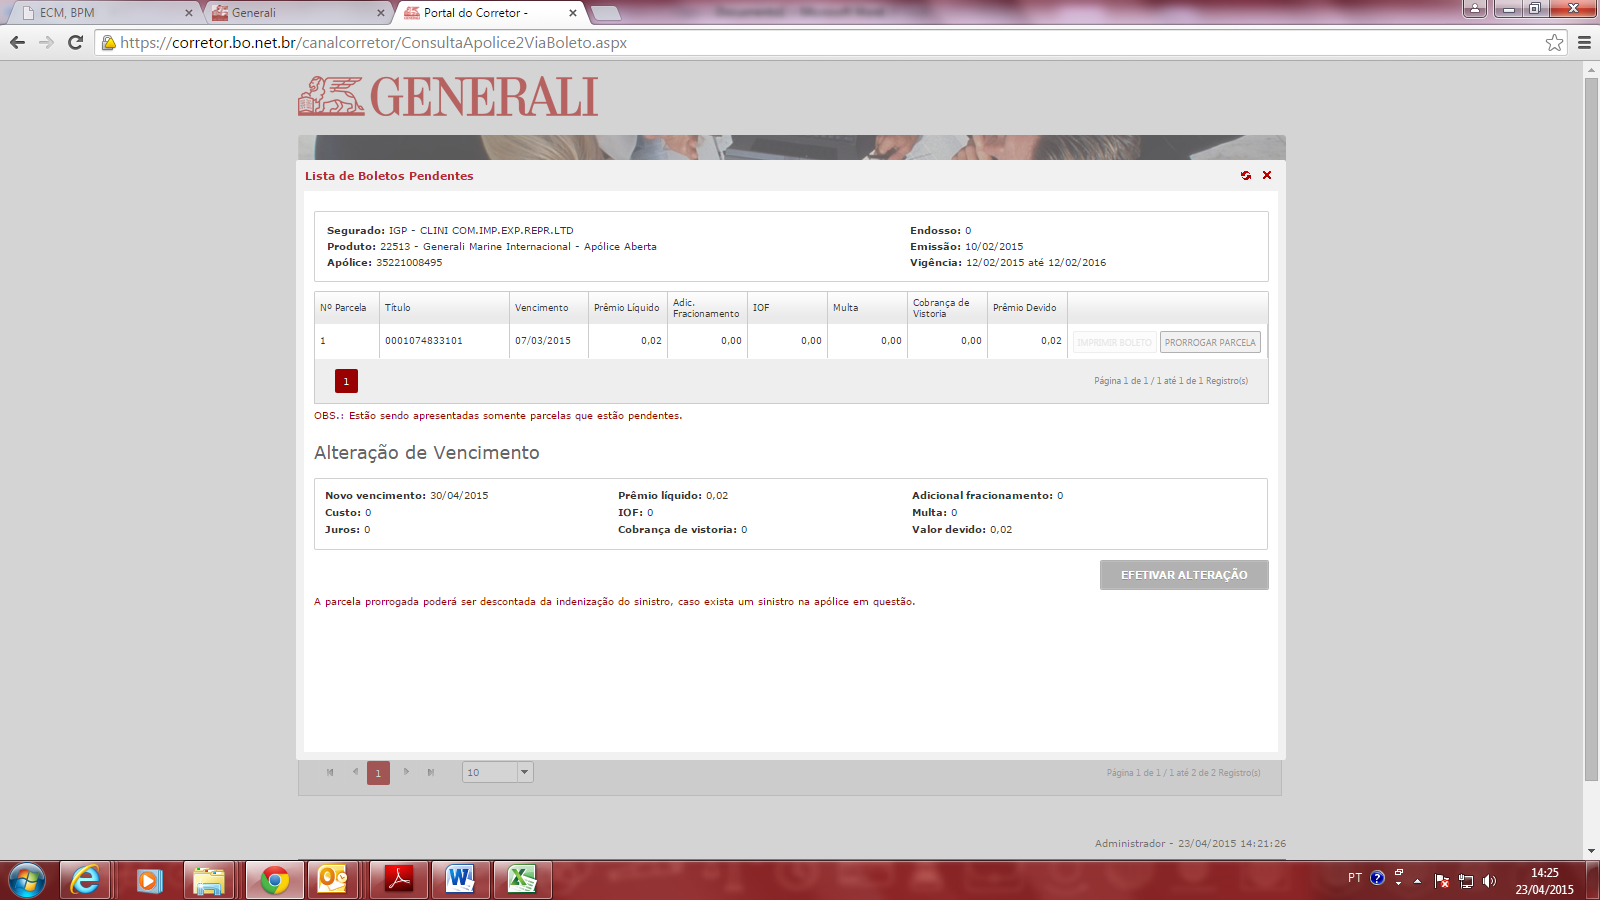The height and width of the screenshot is (900, 1600).
Task: Open Windows Media Player from taskbar
Action: coord(149,880)
